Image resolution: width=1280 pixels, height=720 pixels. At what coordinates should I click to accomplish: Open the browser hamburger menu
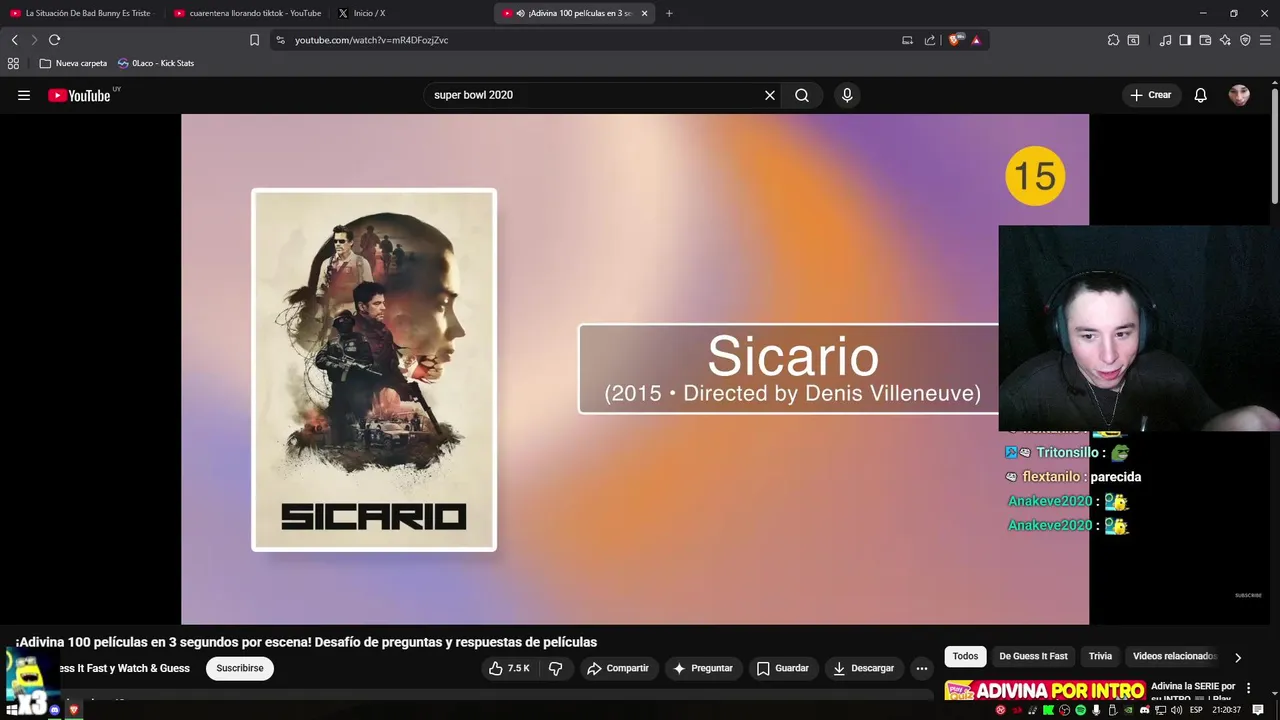(x=1265, y=40)
